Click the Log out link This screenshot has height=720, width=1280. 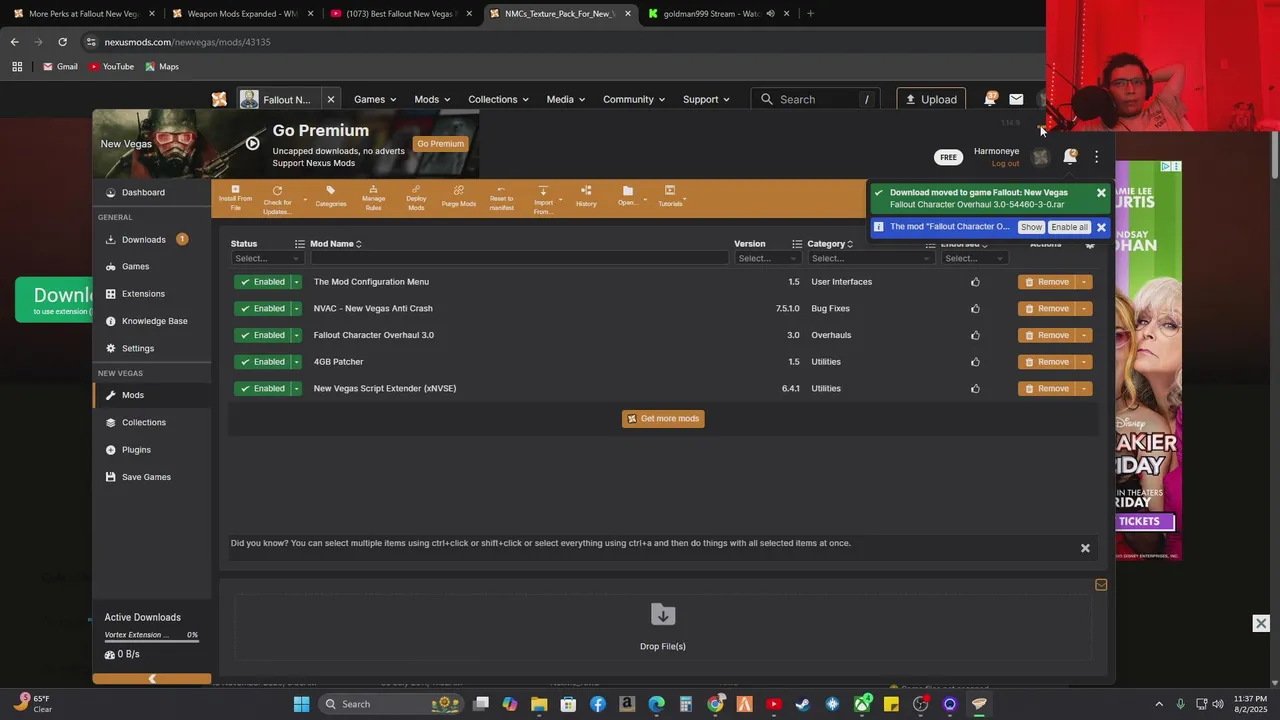1005,164
